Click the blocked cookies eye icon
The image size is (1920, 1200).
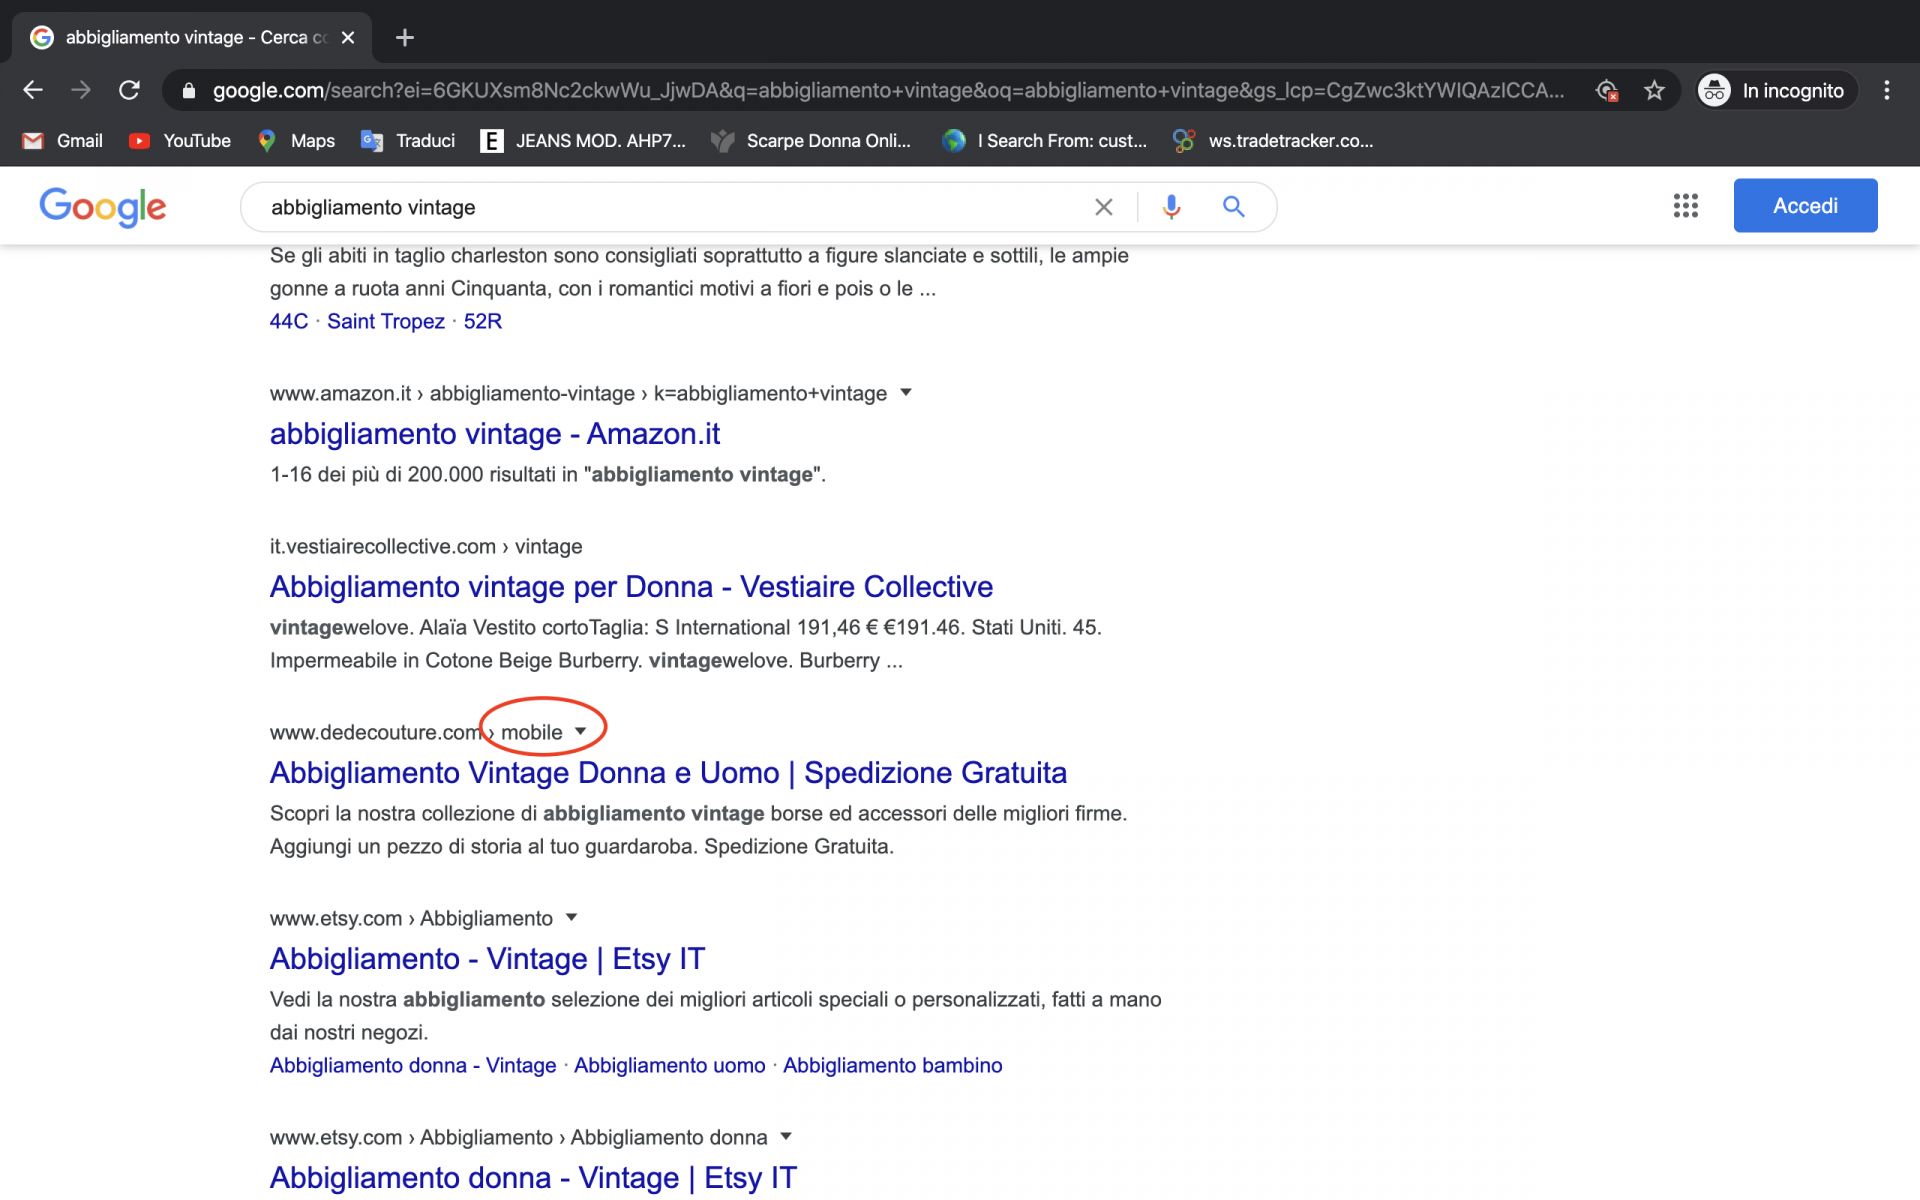click(1606, 90)
